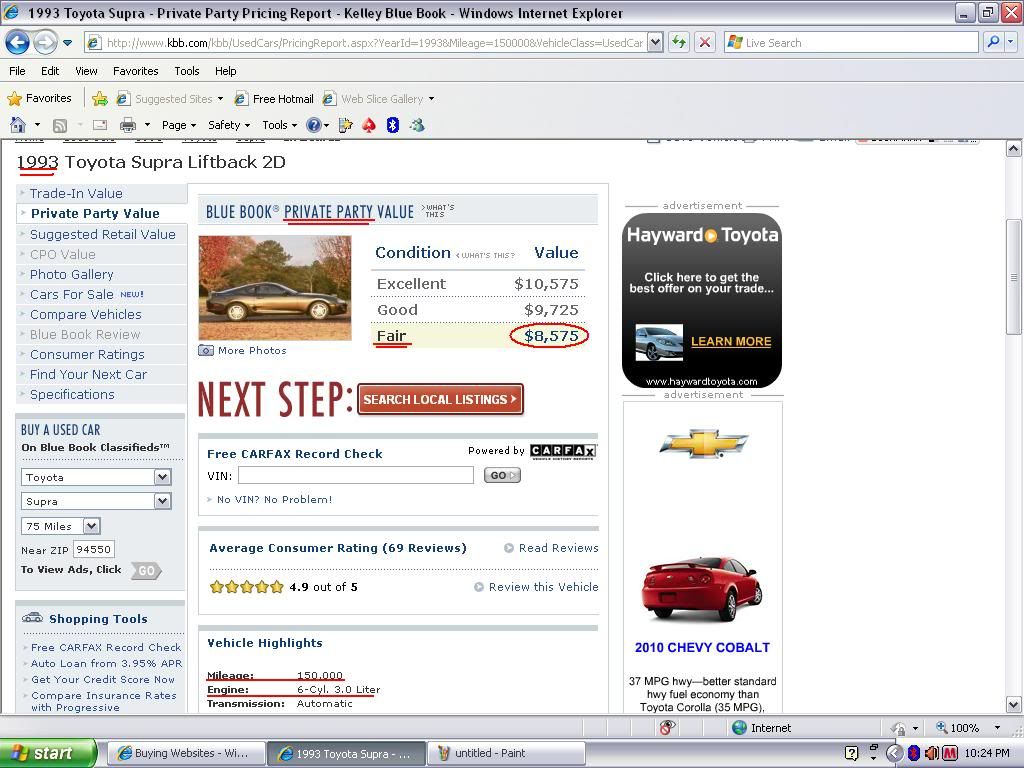Click the Consumer Ratings sidebar link

88,355
